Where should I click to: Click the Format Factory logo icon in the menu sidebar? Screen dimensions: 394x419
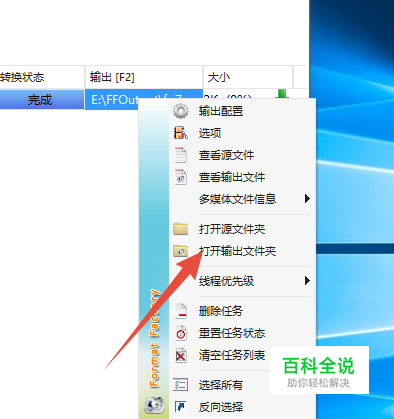(154, 405)
